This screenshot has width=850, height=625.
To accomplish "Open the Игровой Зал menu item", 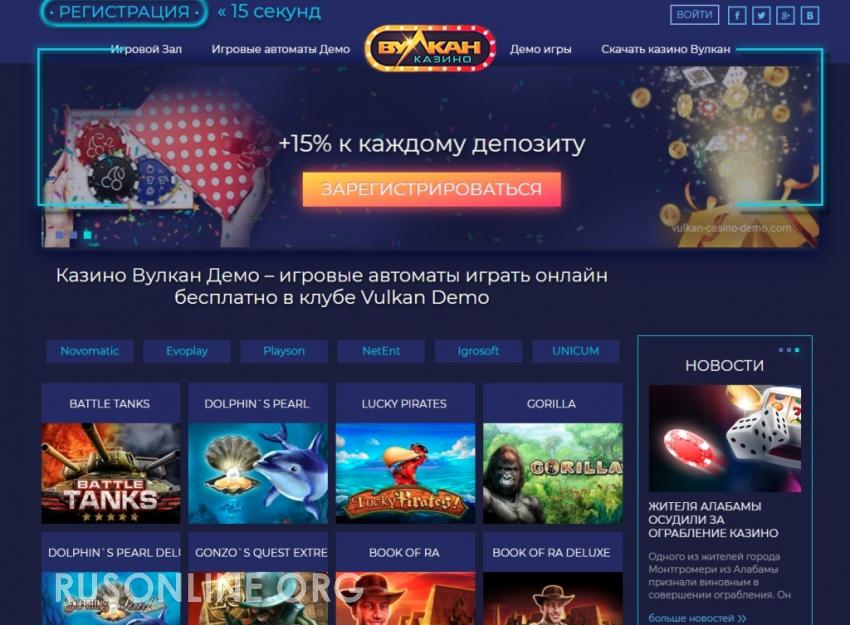I will point(146,49).
